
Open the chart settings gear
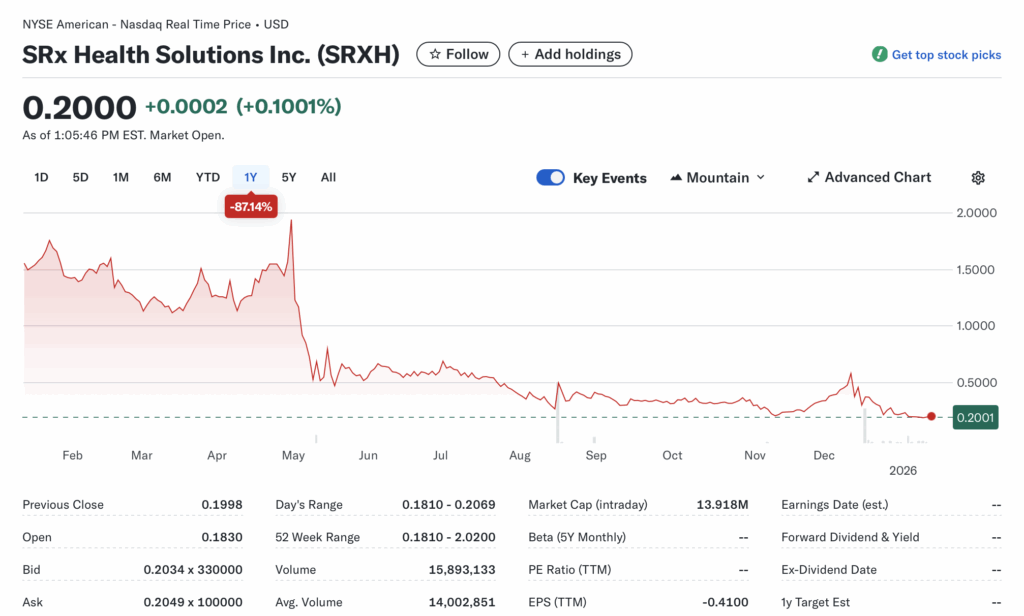[978, 177]
